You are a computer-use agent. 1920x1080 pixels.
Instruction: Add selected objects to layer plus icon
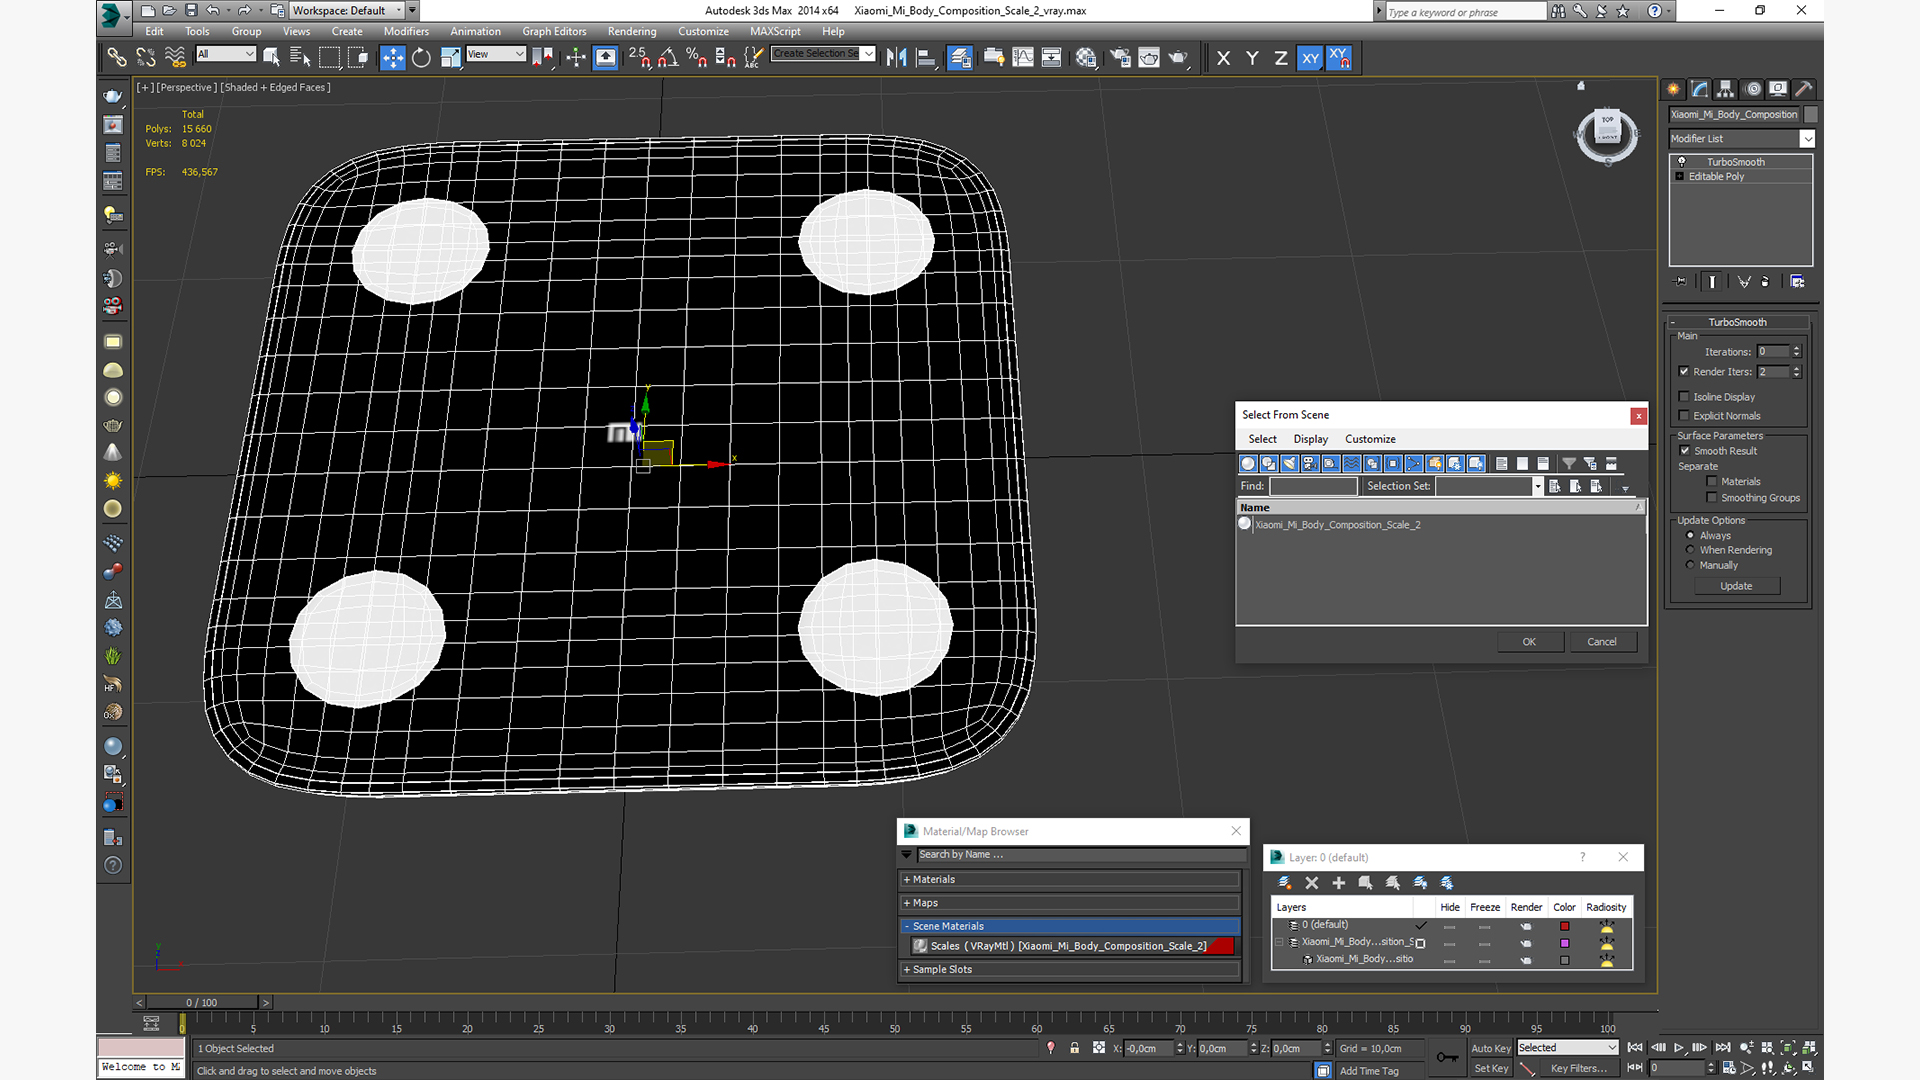pyautogui.click(x=1339, y=883)
